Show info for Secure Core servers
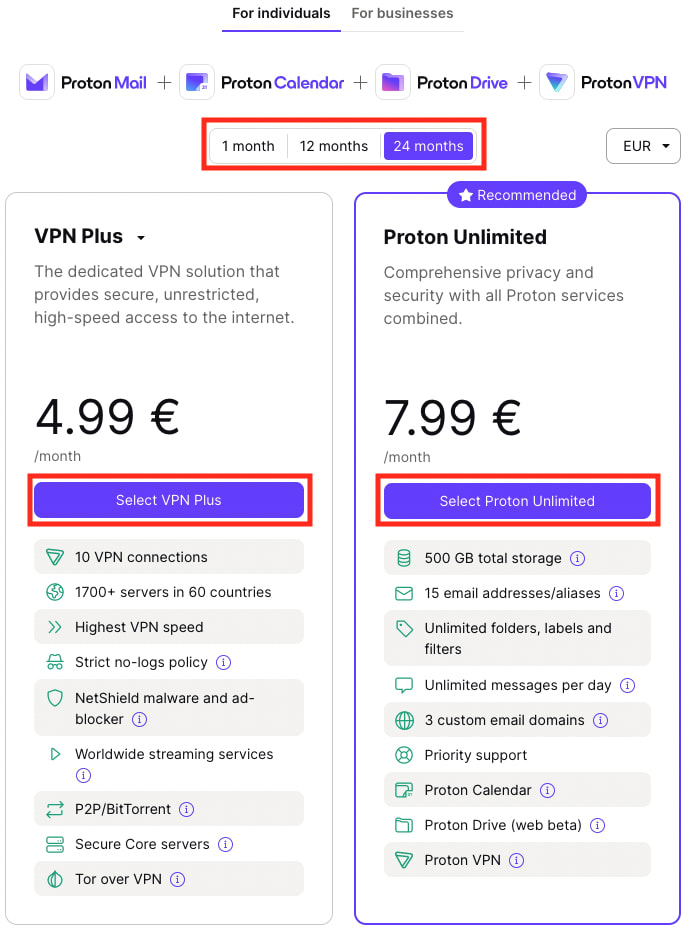688x933 pixels. pyautogui.click(x=226, y=844)
